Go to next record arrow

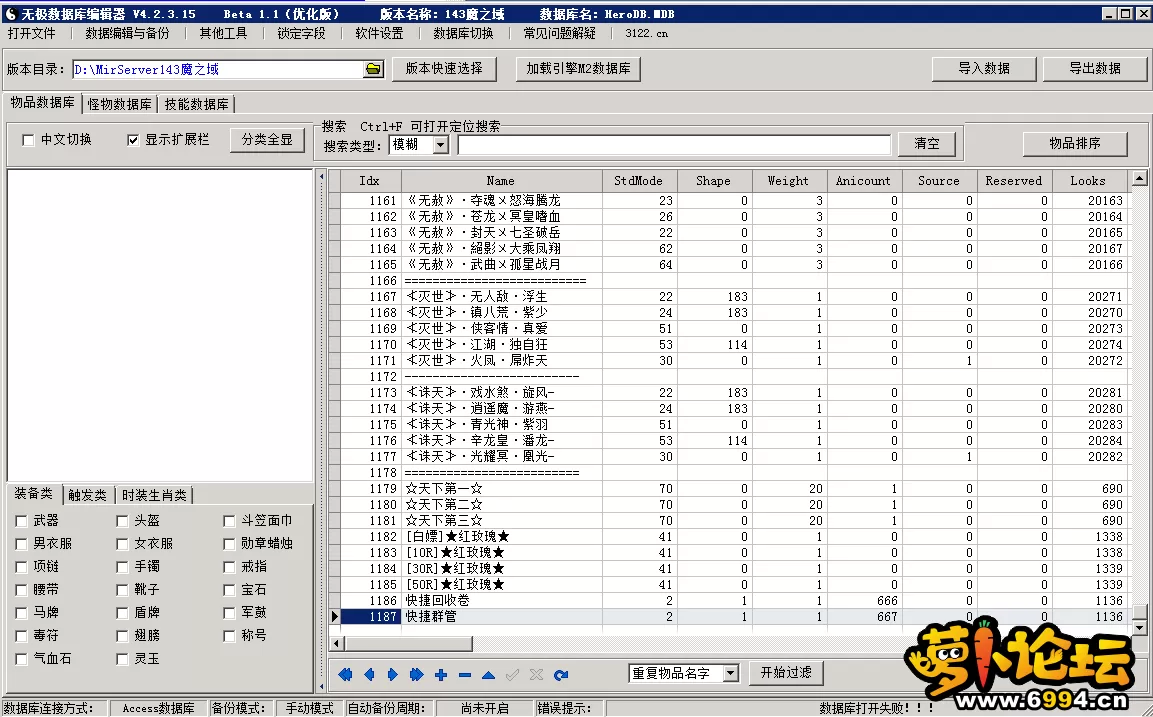tap(393, 674)
